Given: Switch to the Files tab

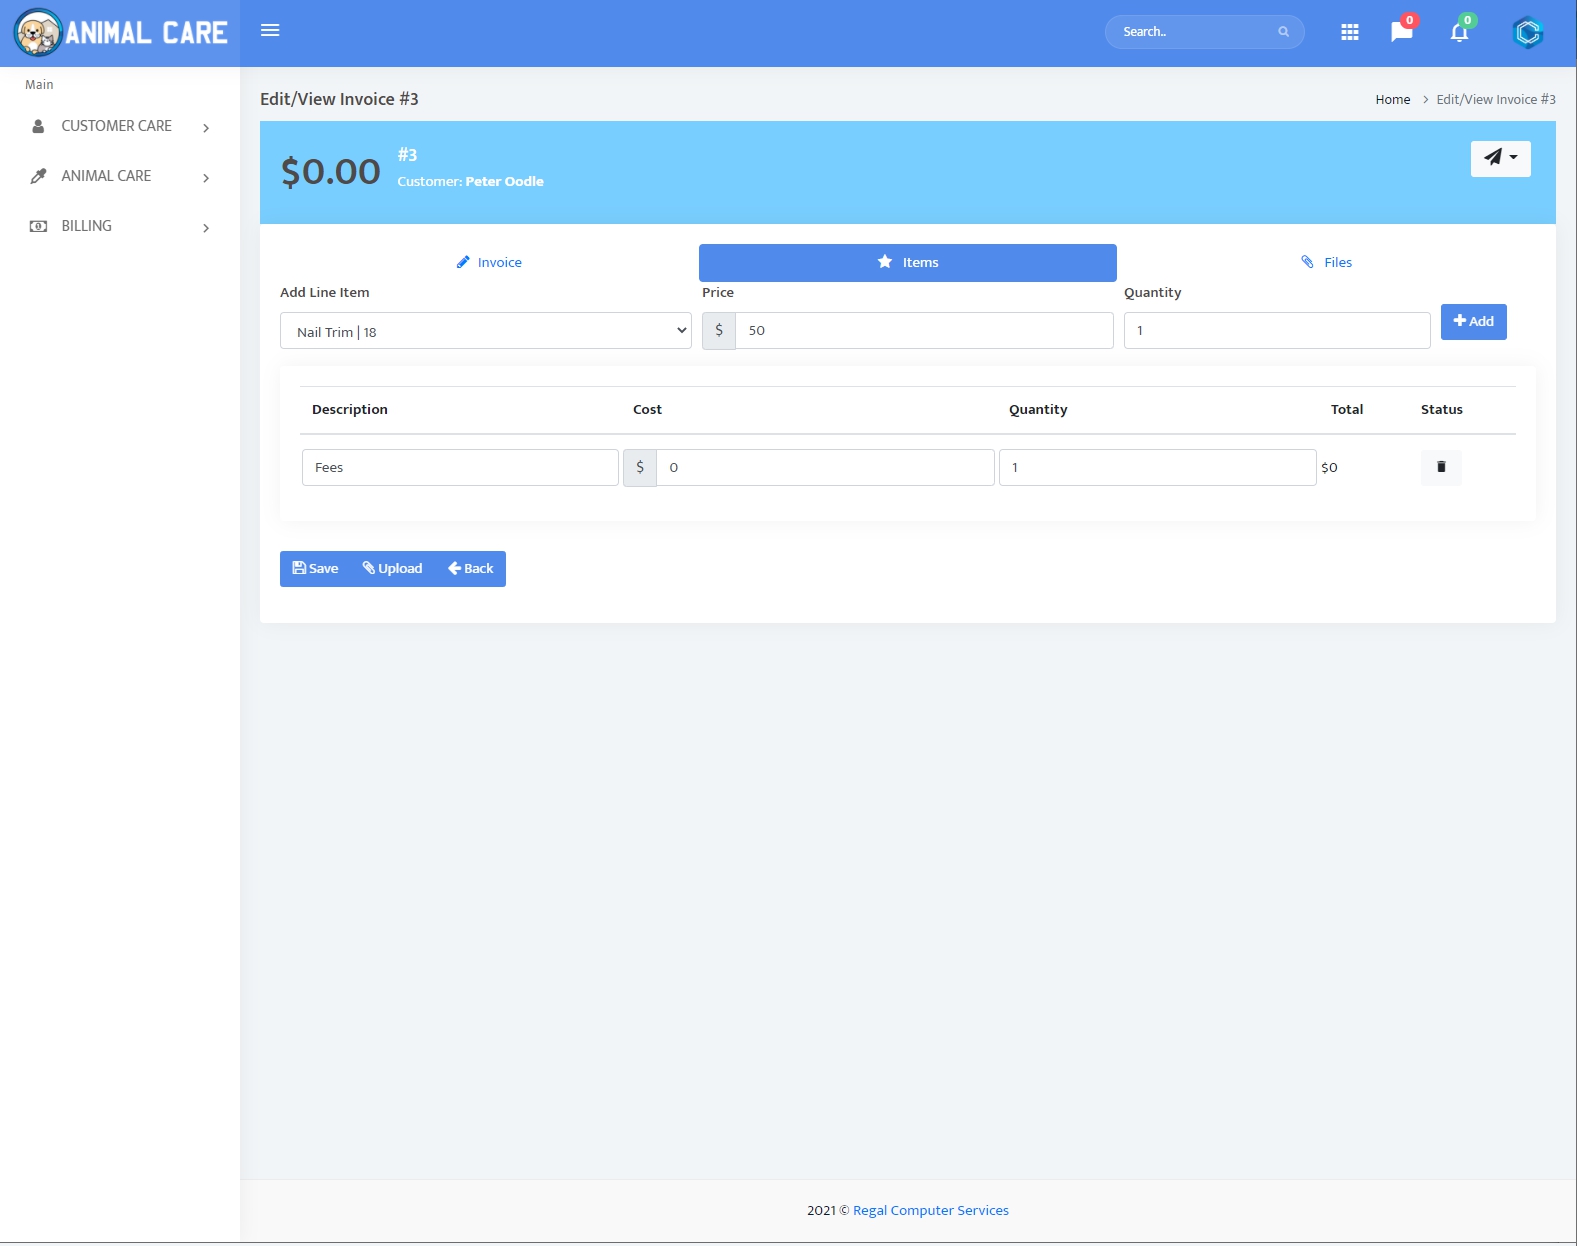Looking at the screenshot, I should (x=1326, y=262).
